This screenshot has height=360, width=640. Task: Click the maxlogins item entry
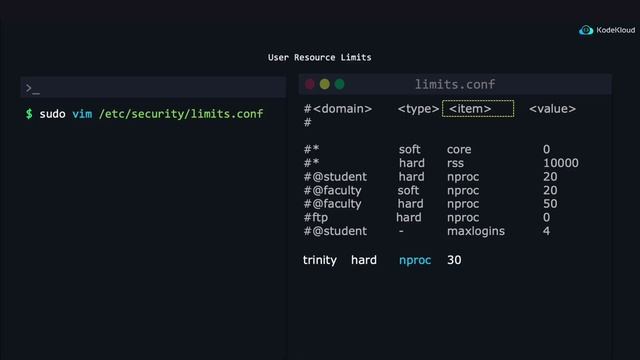pos(476,231)
